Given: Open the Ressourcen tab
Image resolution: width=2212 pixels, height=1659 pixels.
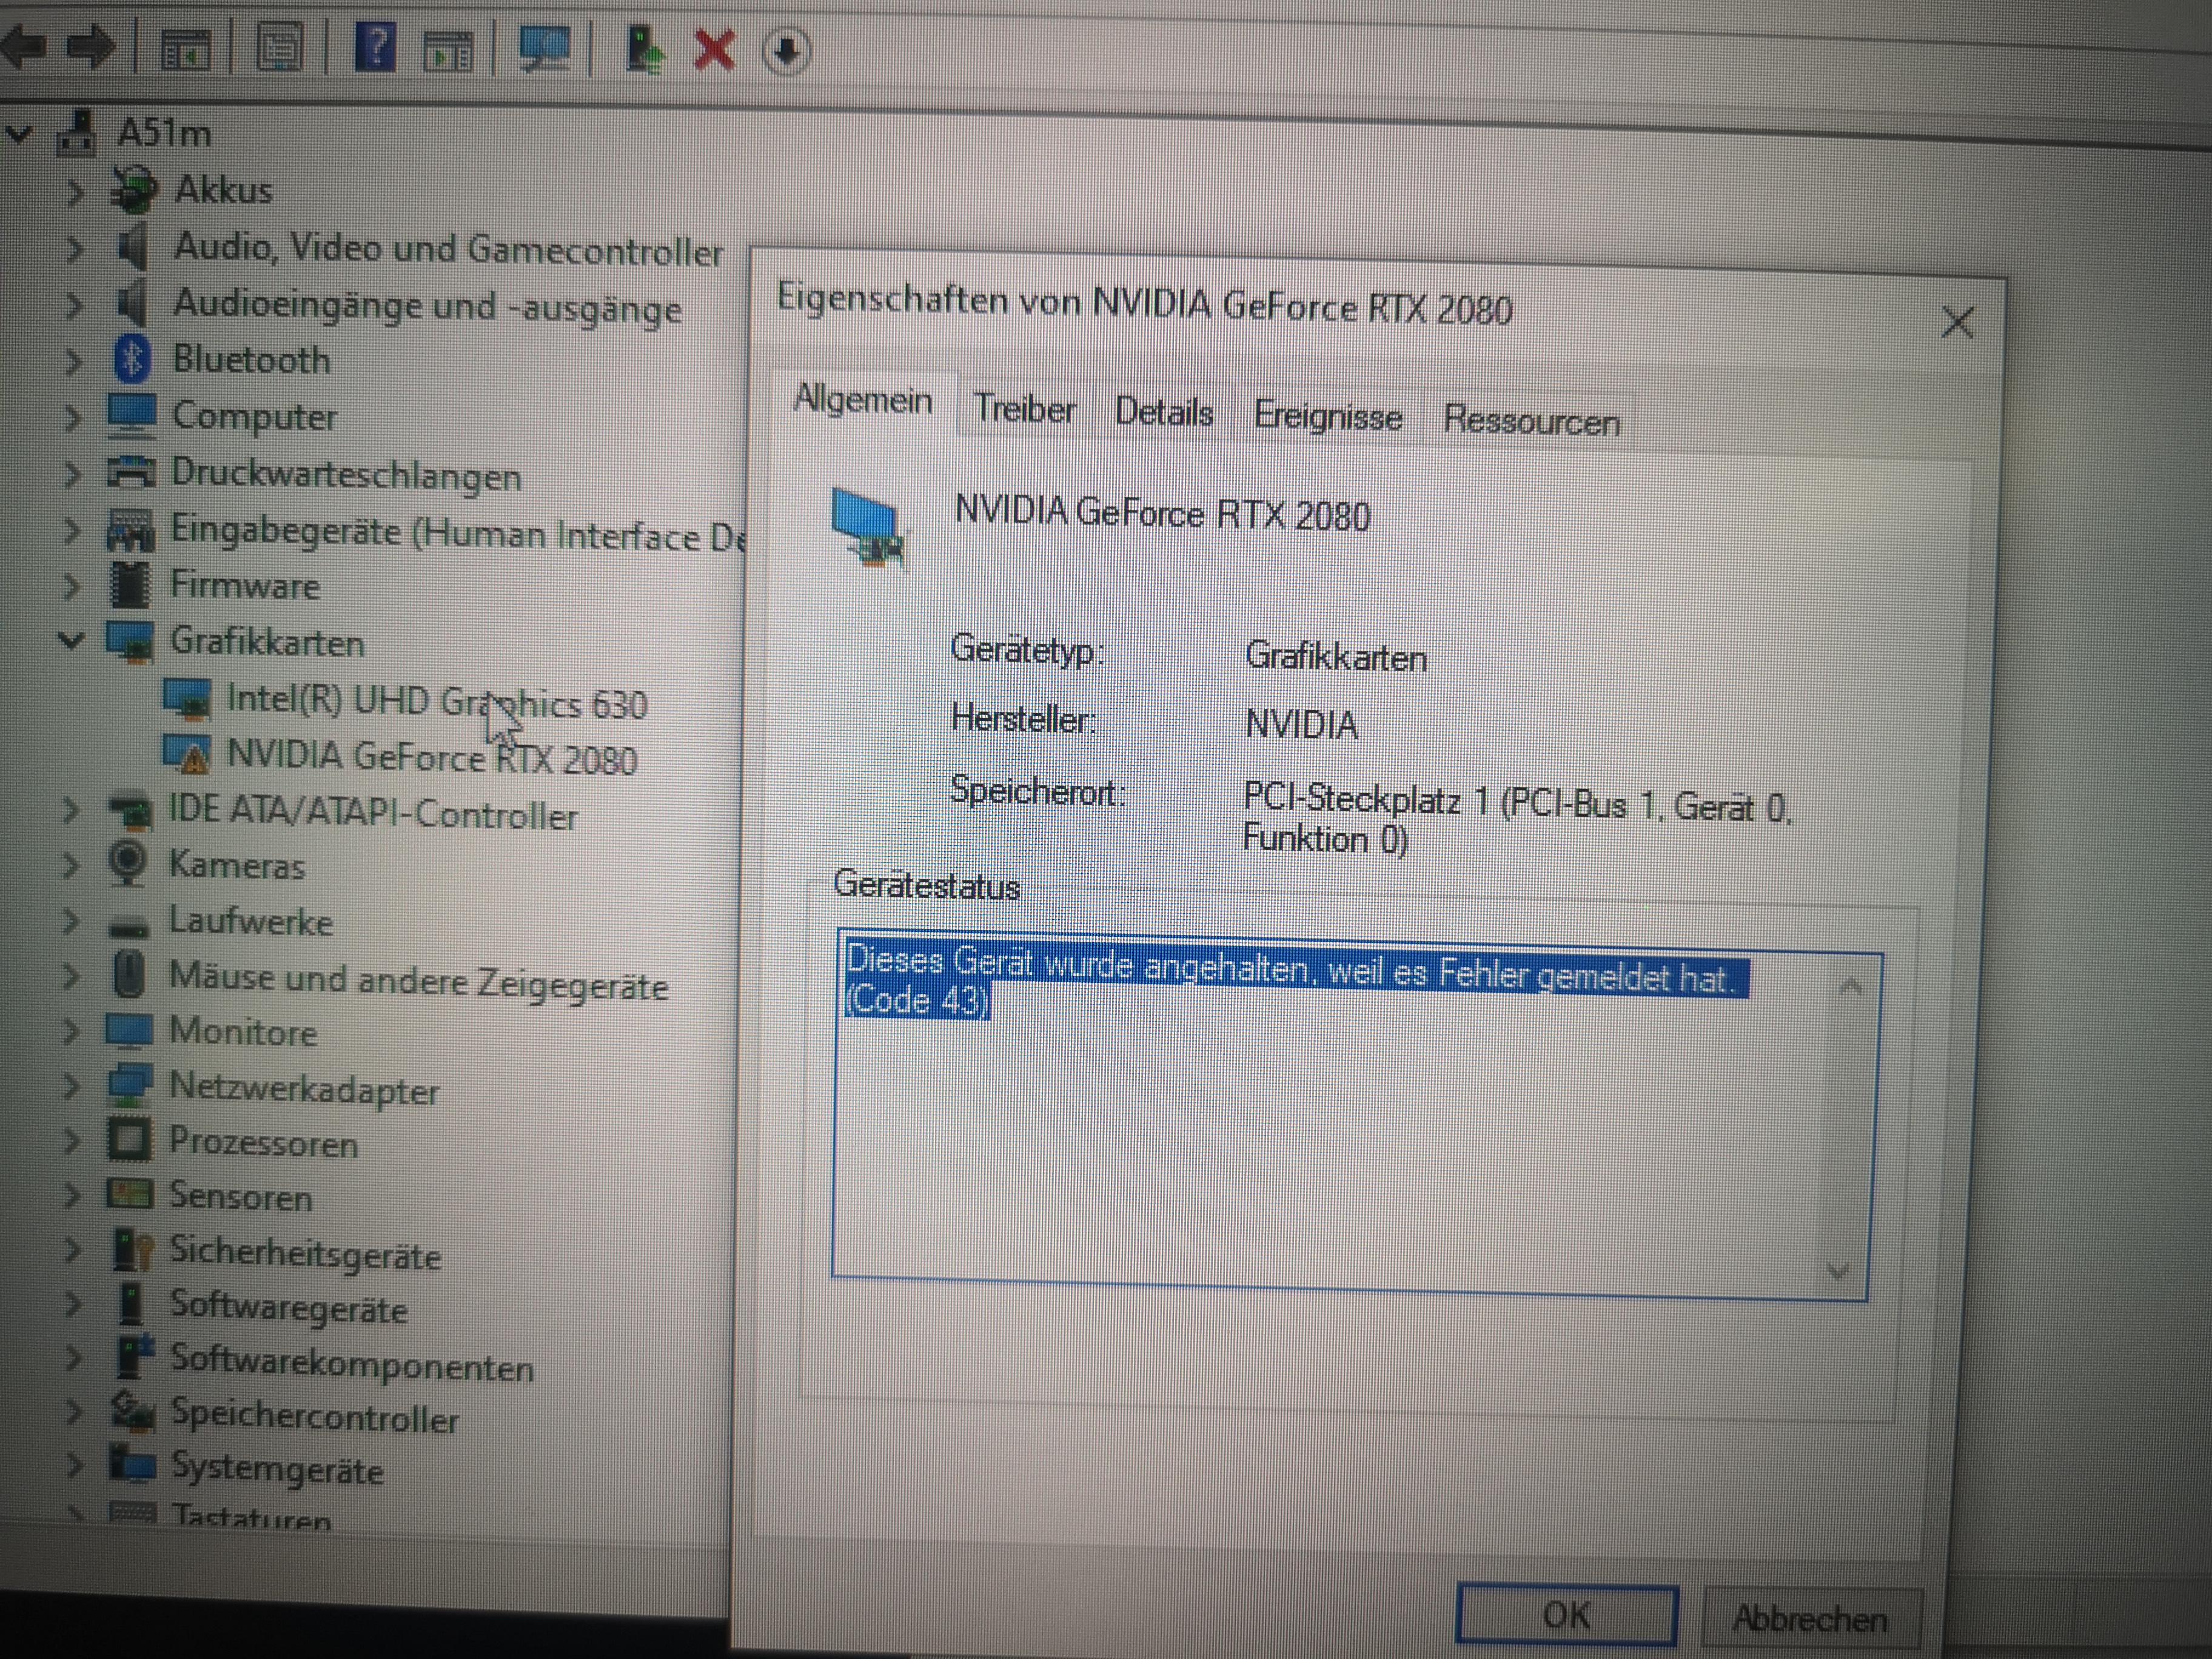Looking at the screenshot, I should click(x=1531, y=421).
